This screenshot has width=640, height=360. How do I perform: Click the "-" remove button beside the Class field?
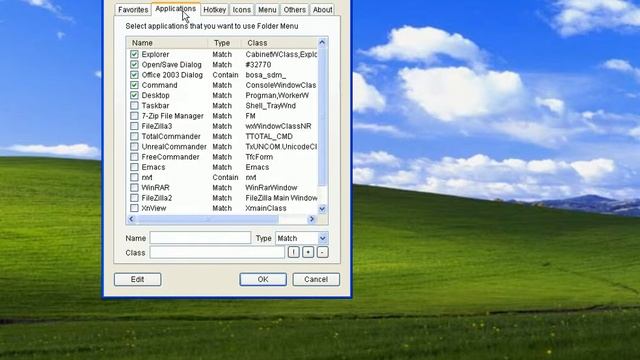[x=322, y=252]
